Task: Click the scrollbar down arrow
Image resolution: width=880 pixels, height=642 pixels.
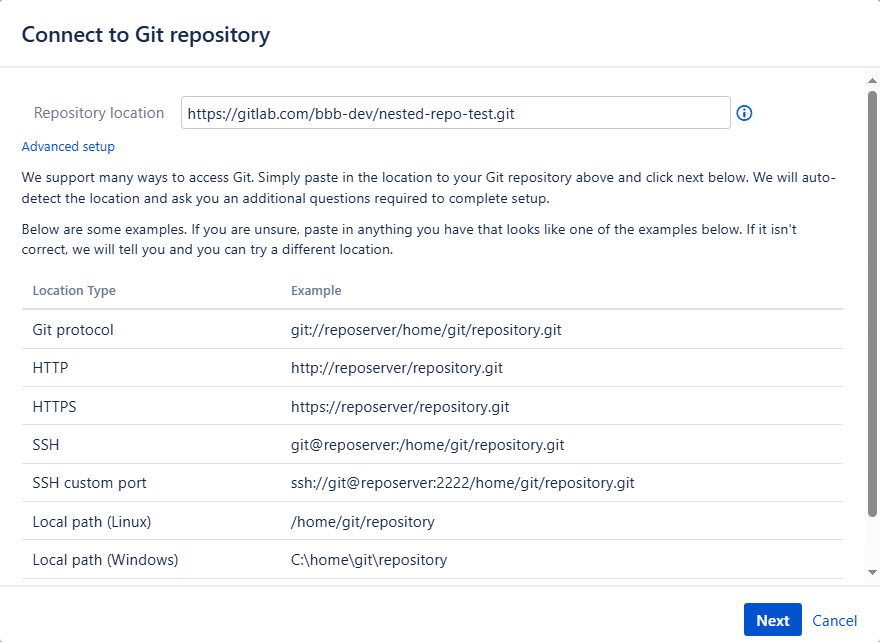Action: coord(872,572)
